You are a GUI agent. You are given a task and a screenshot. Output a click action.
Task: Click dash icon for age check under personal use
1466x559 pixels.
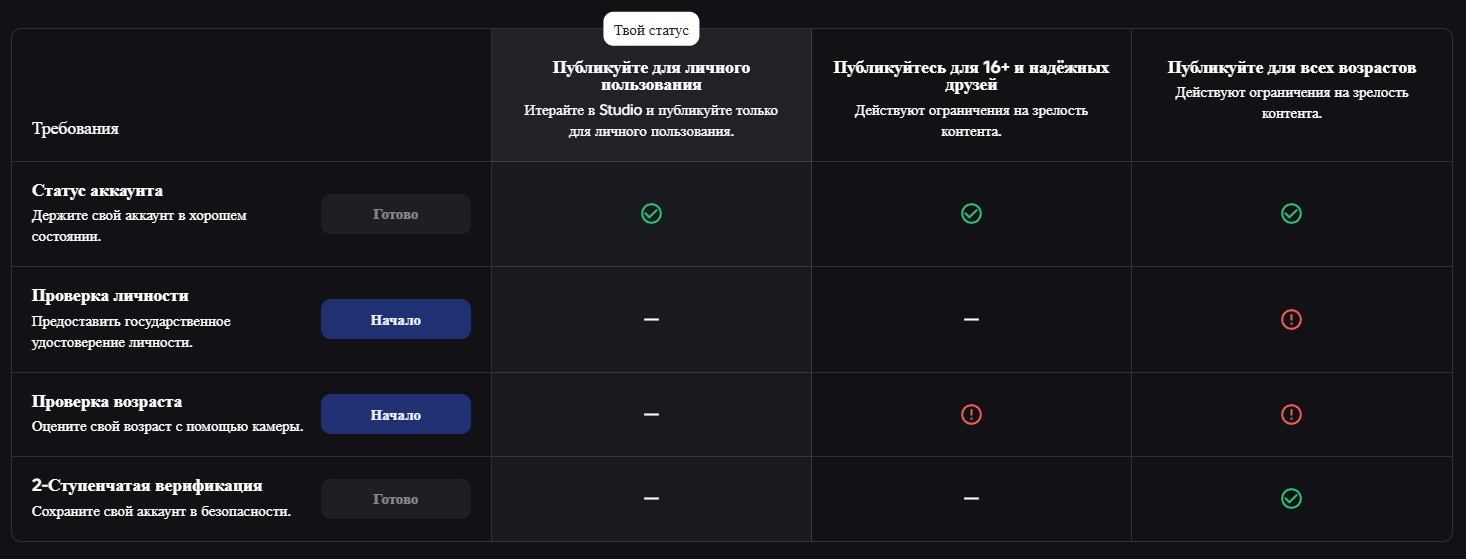[651, 414]
